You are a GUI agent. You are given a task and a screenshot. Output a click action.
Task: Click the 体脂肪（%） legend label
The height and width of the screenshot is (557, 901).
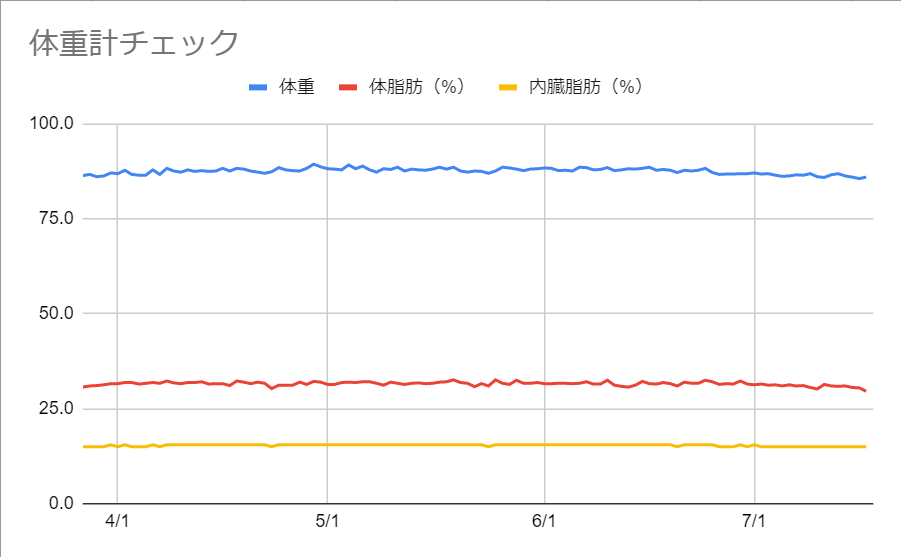click(417, 87)
